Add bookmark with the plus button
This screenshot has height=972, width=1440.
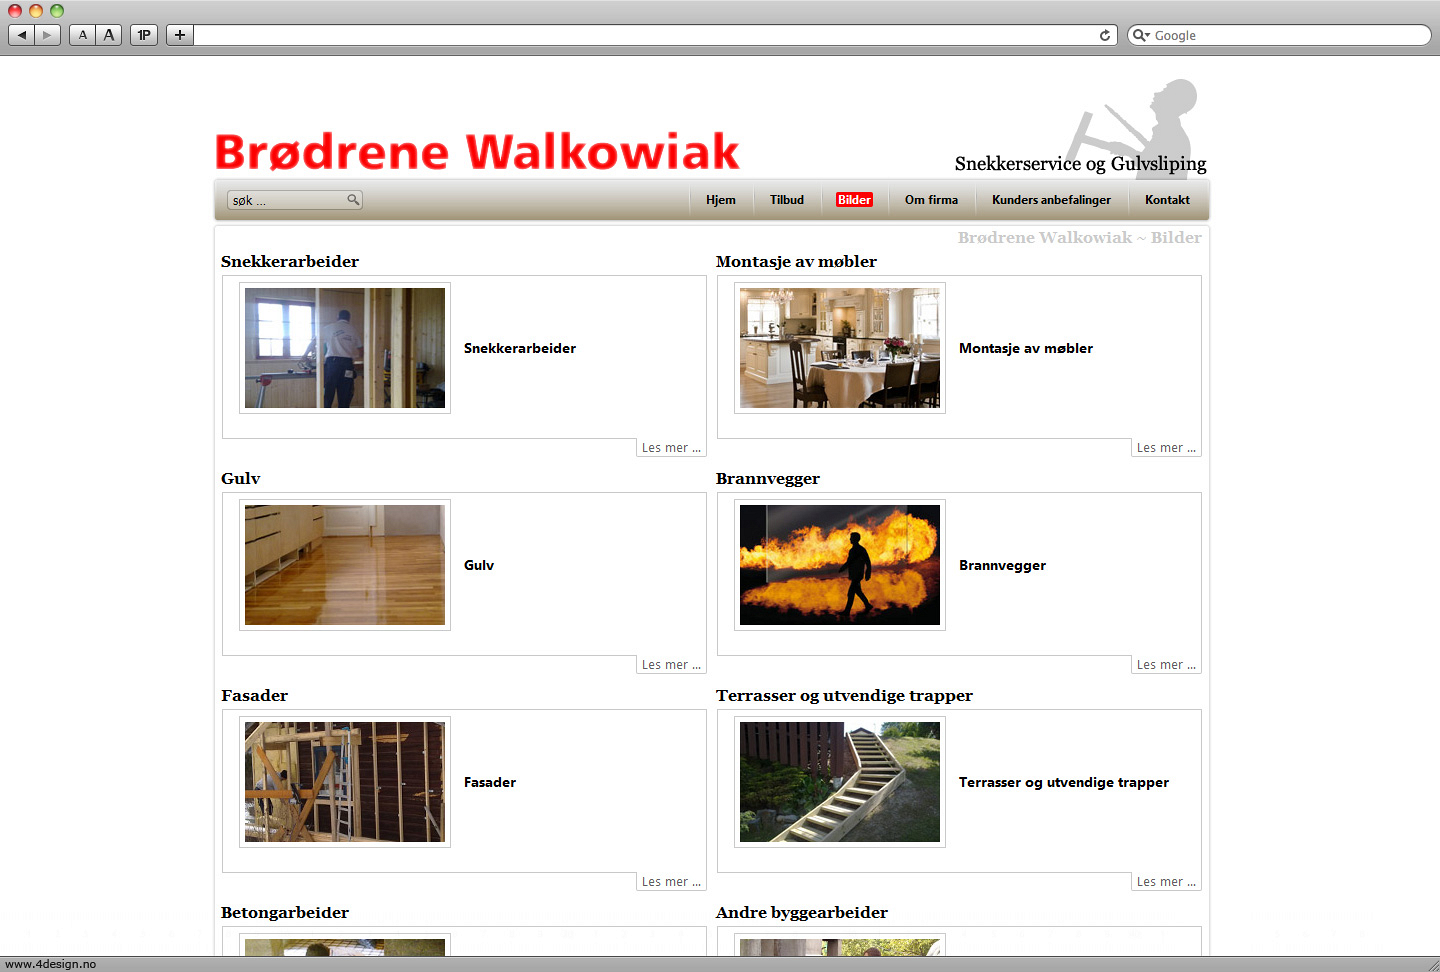tap(180, 35)
